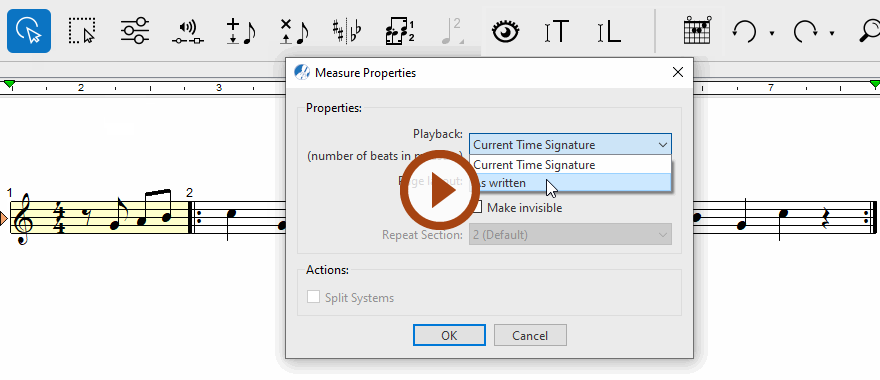Close the Measure Properties dialog
Screen dimensions: 880x380
pyautogui.click(x=677, y=72)
